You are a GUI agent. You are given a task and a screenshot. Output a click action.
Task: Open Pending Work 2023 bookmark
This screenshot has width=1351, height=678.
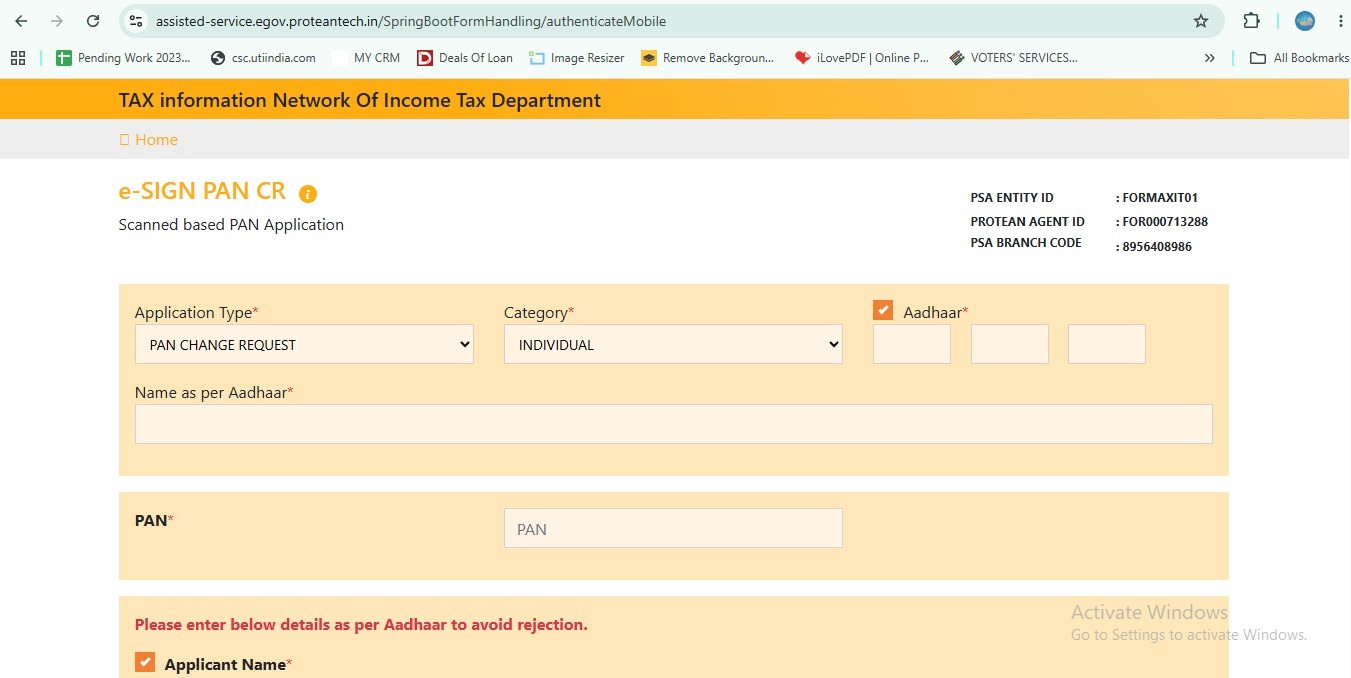coord(123,58)
